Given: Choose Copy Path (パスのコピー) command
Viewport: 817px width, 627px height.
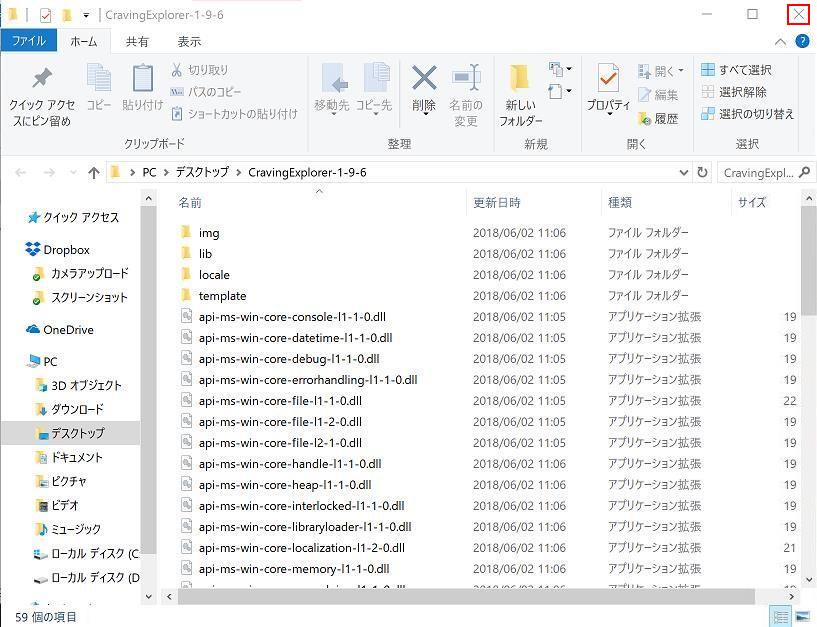Looking at the screenshot, I should [x=206, y=92].
